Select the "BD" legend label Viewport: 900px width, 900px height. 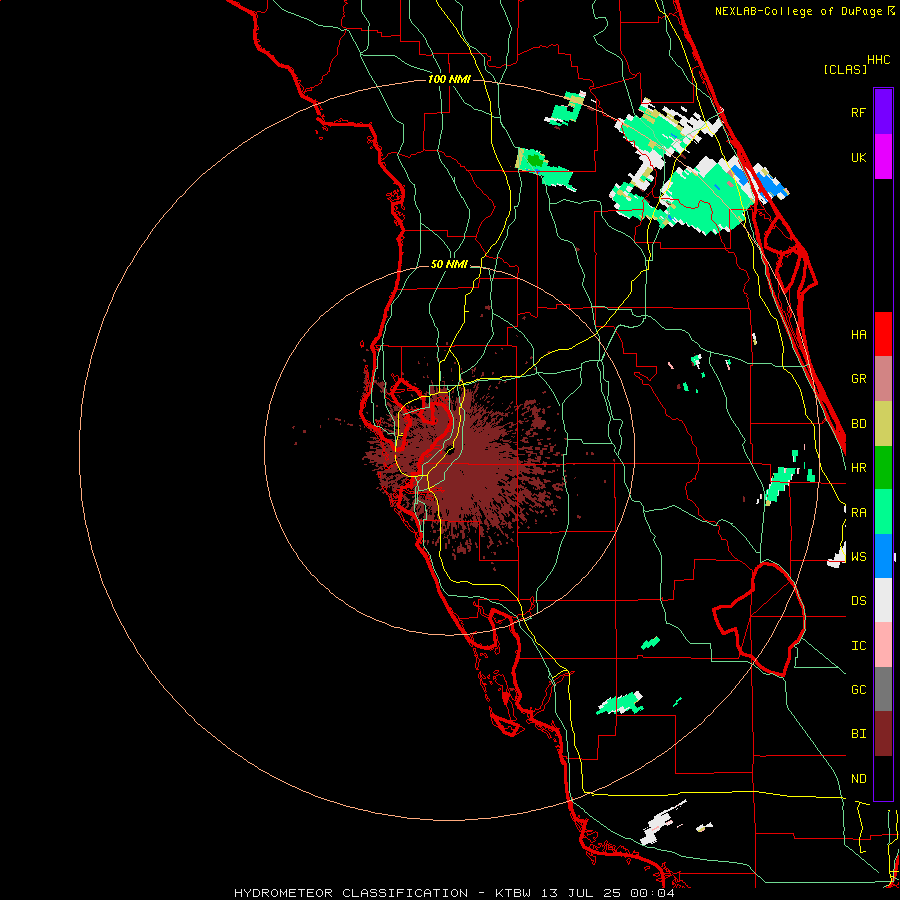858,424
